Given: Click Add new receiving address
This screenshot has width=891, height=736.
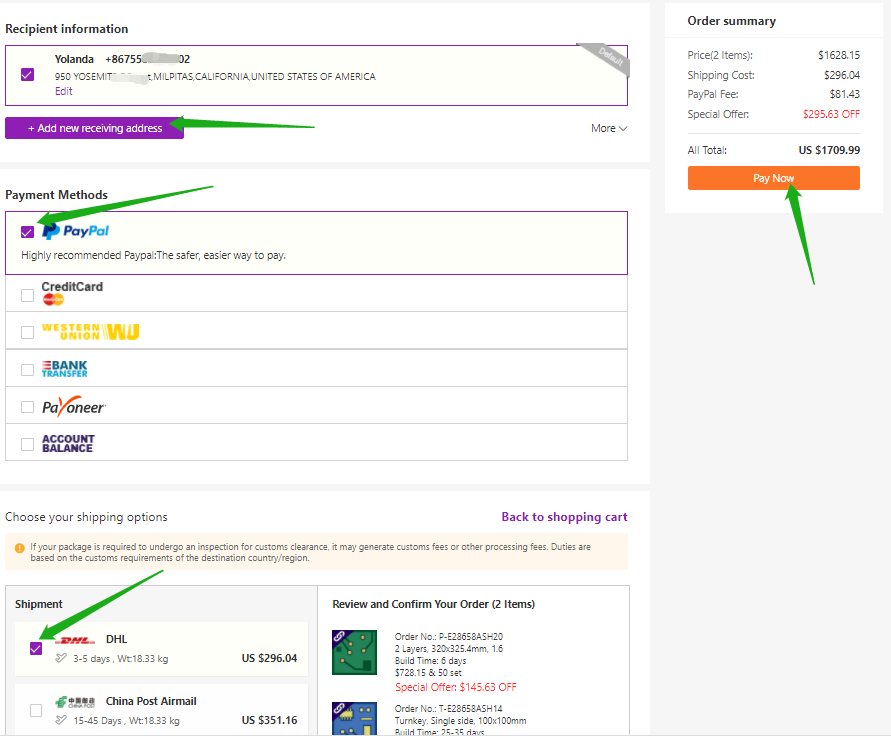Looking at the screenshot, I should tap(94, 128).
